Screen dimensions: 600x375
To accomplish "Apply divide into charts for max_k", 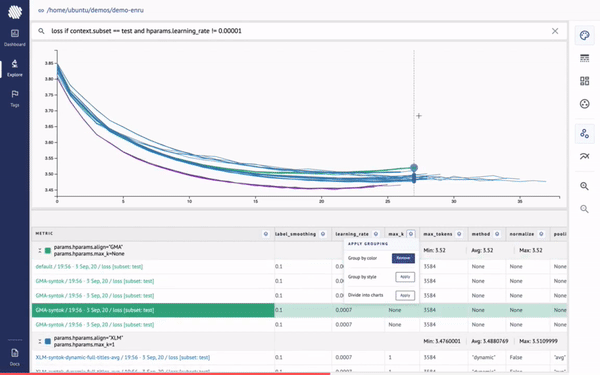I will pos(405,295).
